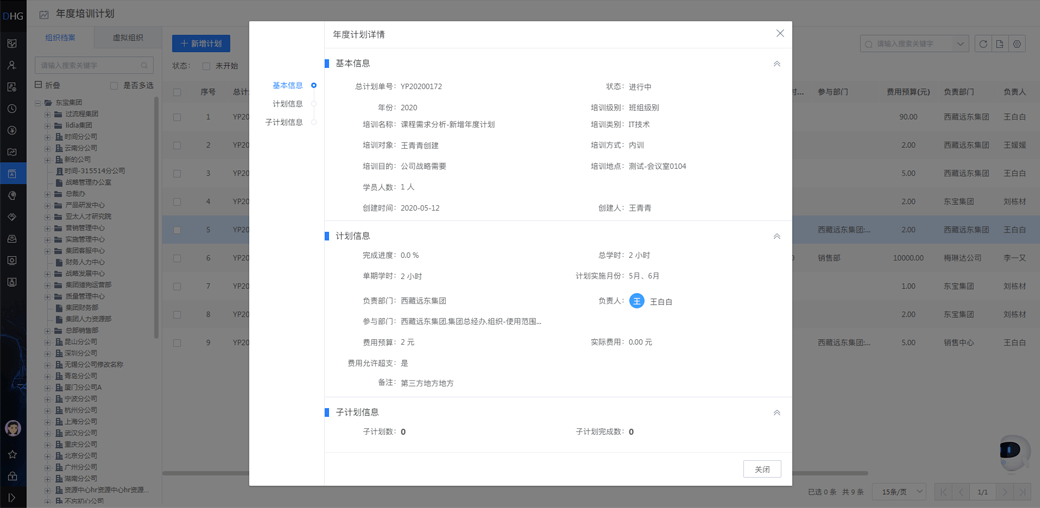
Task: Close the 年度计划详情 dialog with X icon
Action: click(780, 34)
